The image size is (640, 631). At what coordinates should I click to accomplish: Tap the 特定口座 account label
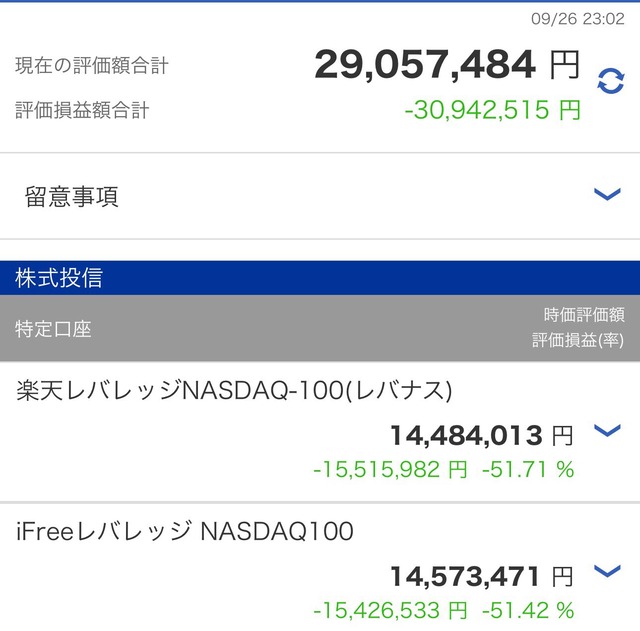(x=53, y=328)
